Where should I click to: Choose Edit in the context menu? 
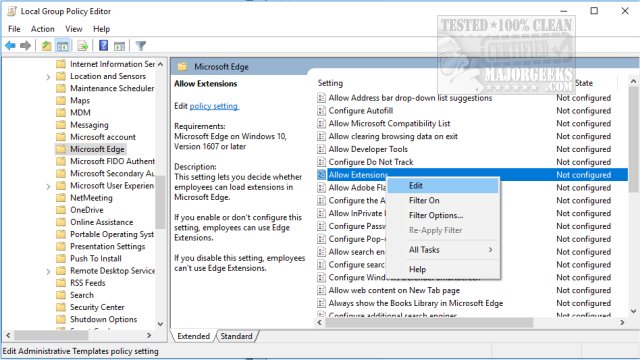coord(442,186)
